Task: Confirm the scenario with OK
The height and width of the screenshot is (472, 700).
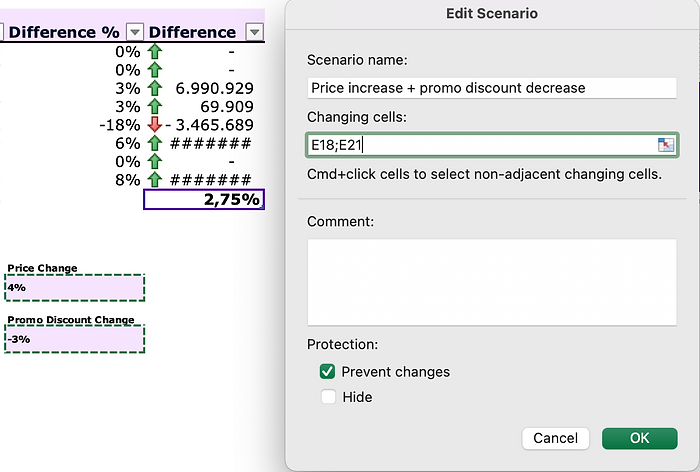Action: click(639, 438)
